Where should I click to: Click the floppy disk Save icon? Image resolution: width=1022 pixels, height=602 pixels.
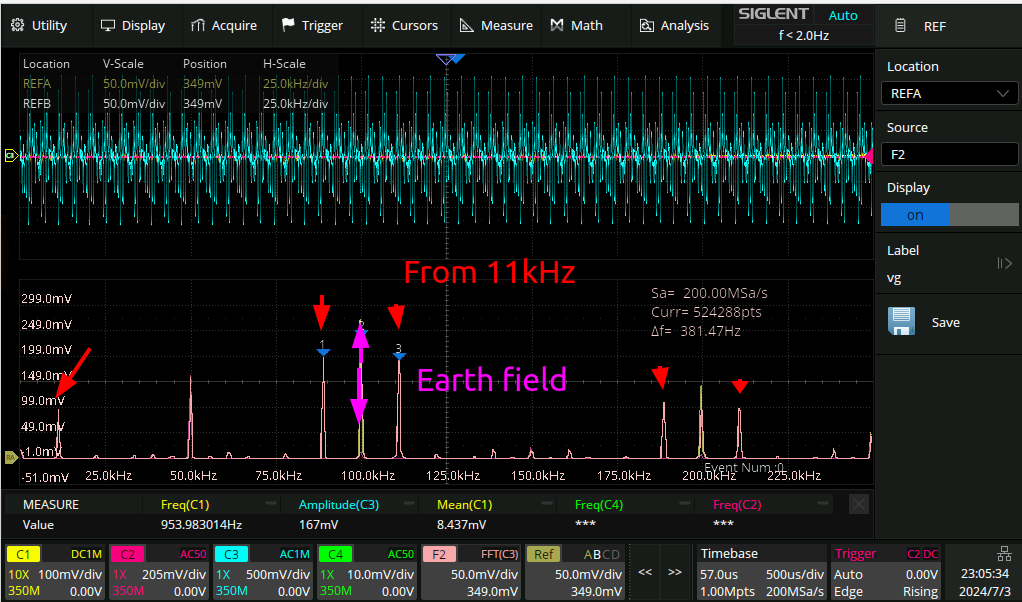[902, 322]
